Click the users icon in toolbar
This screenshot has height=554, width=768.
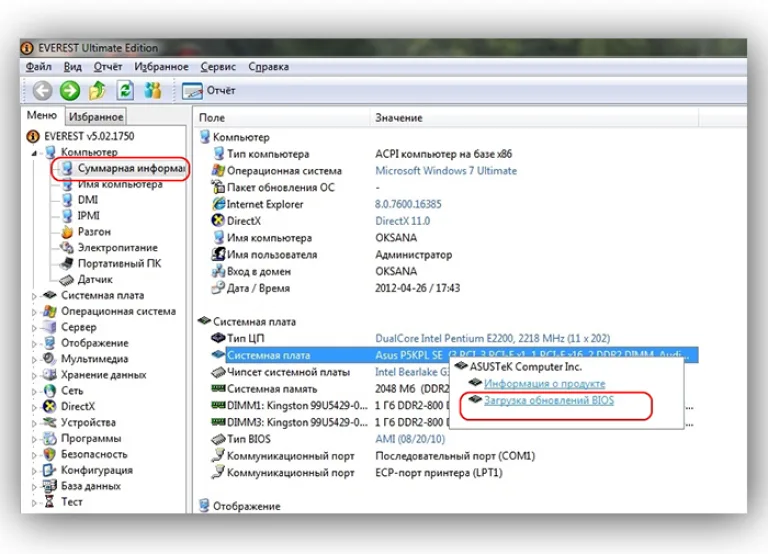(x=153, y=90)
